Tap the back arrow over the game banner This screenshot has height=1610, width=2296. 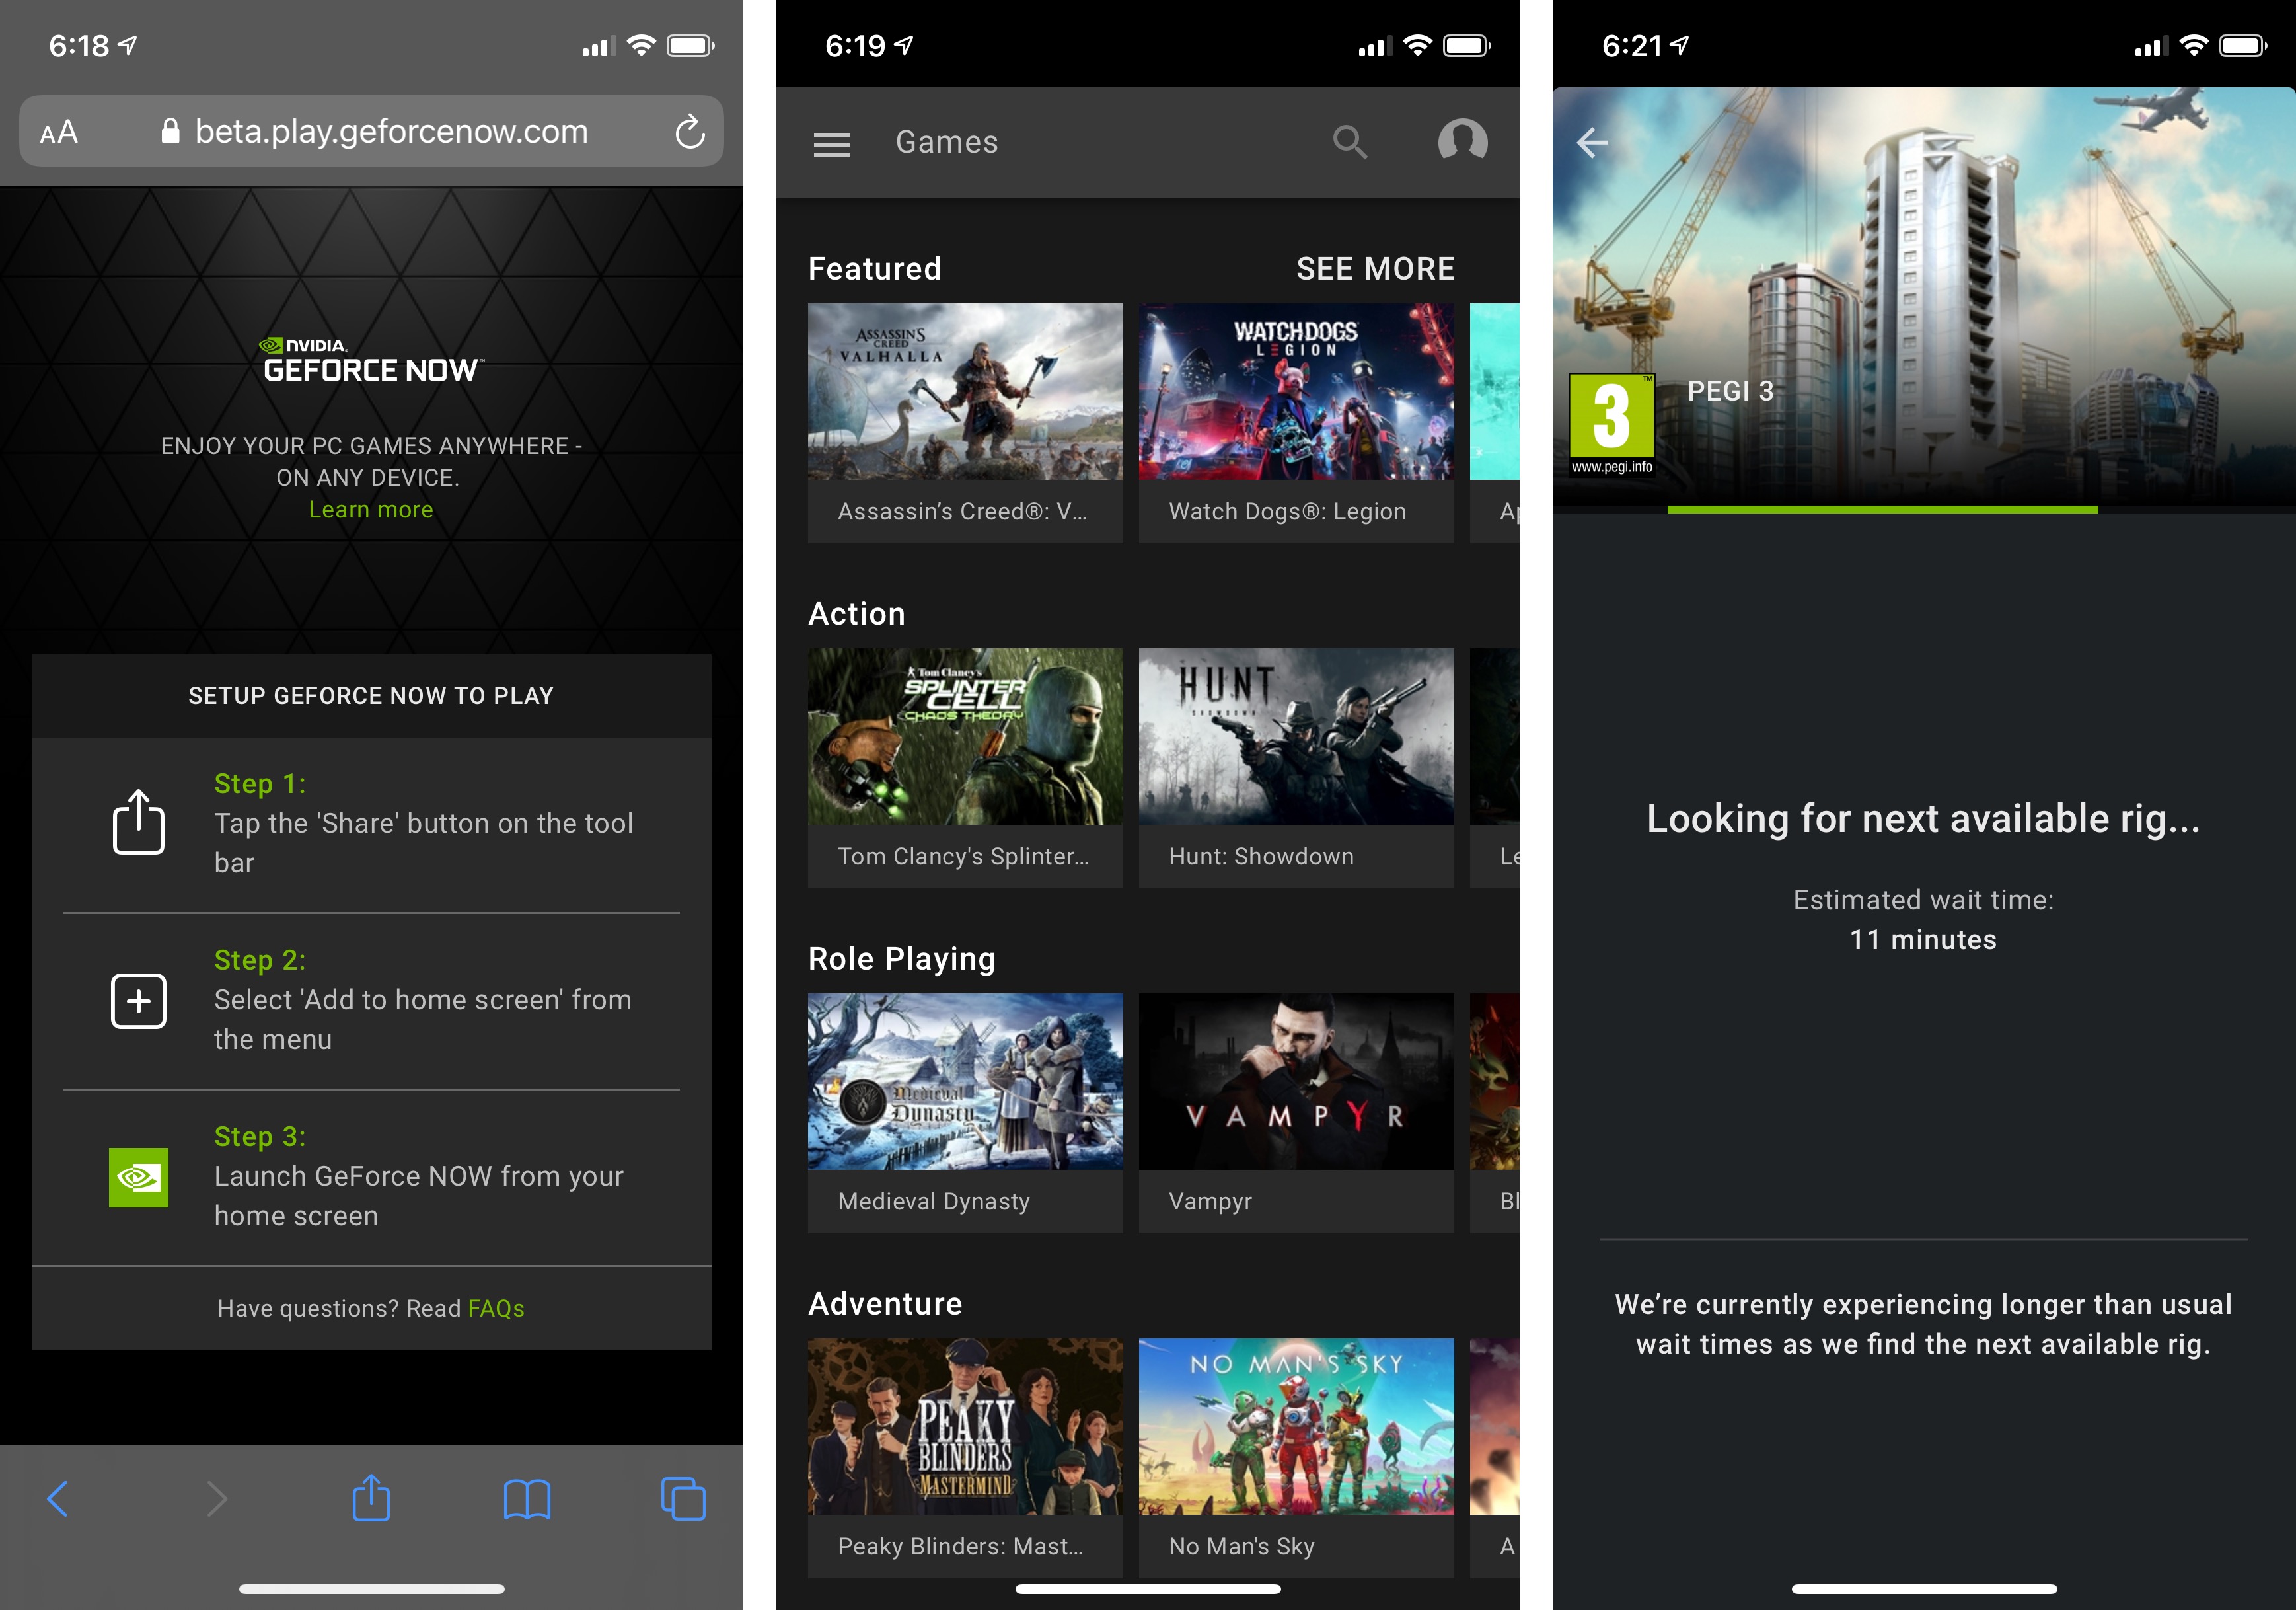pyautogui.click(x=1592, y=143)
